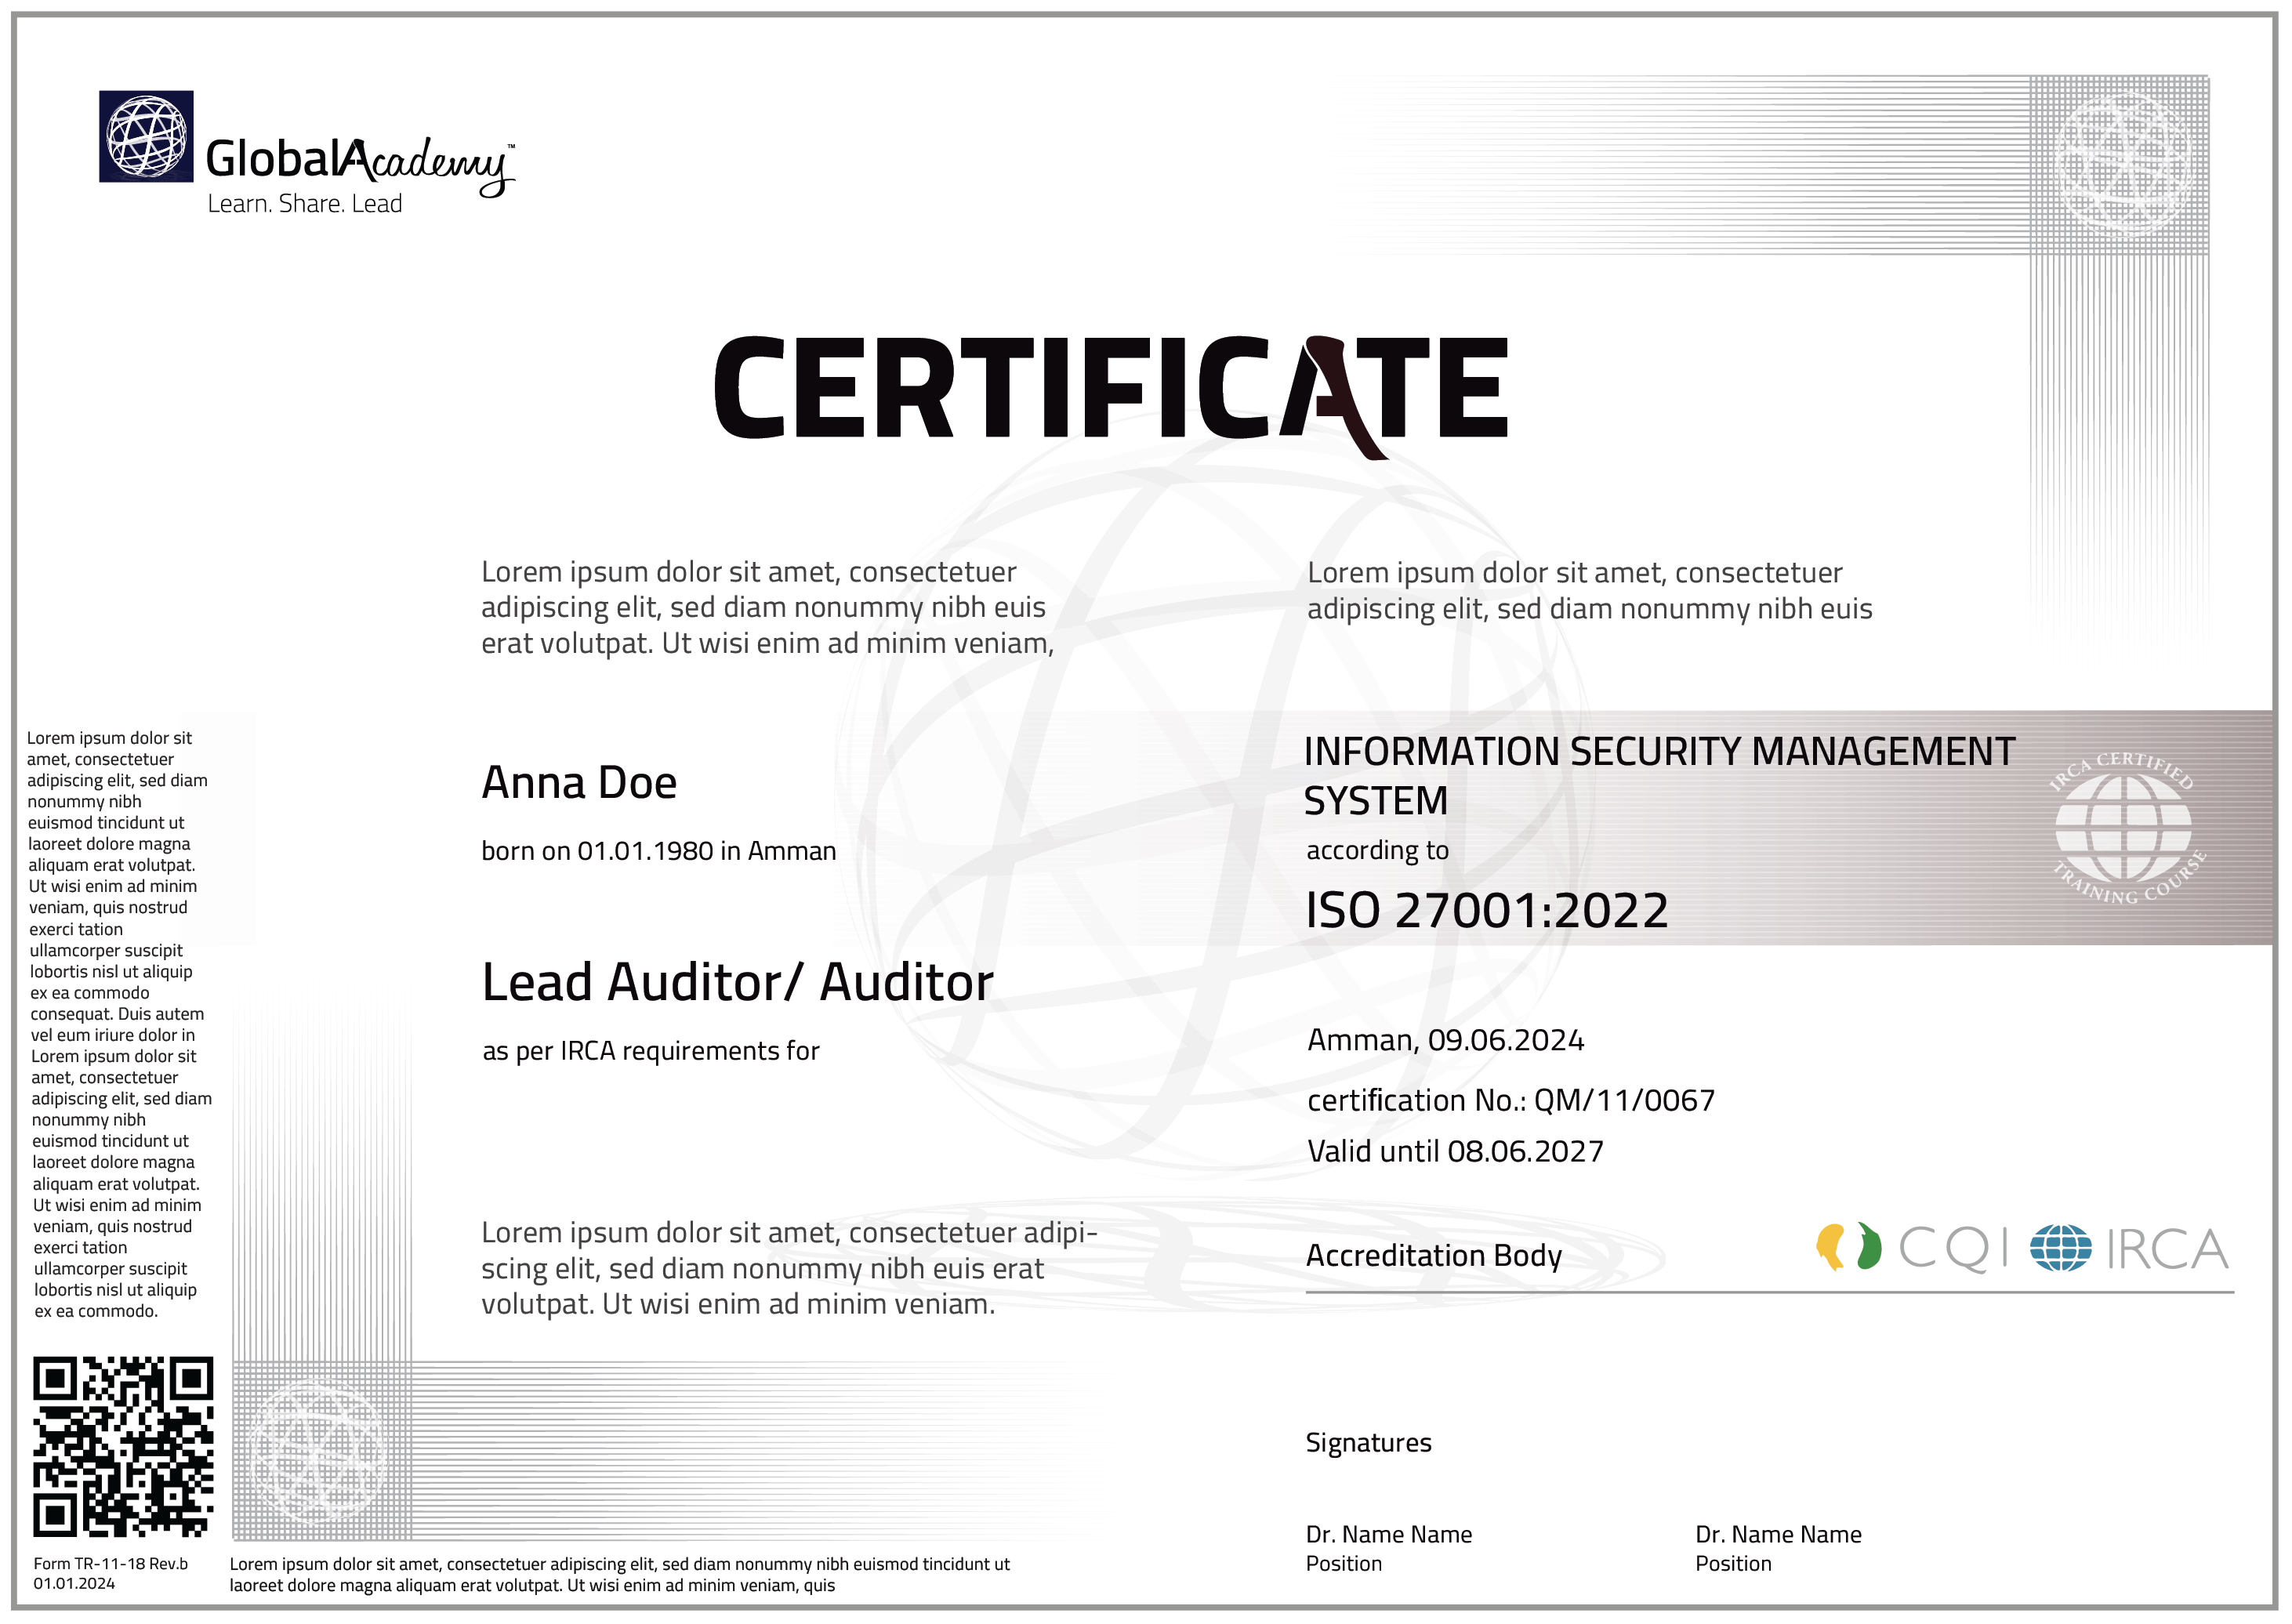Click the GlobalAcademy globe logo icon
Viewport: 2292px width, 1624px height.
(146, 136)
